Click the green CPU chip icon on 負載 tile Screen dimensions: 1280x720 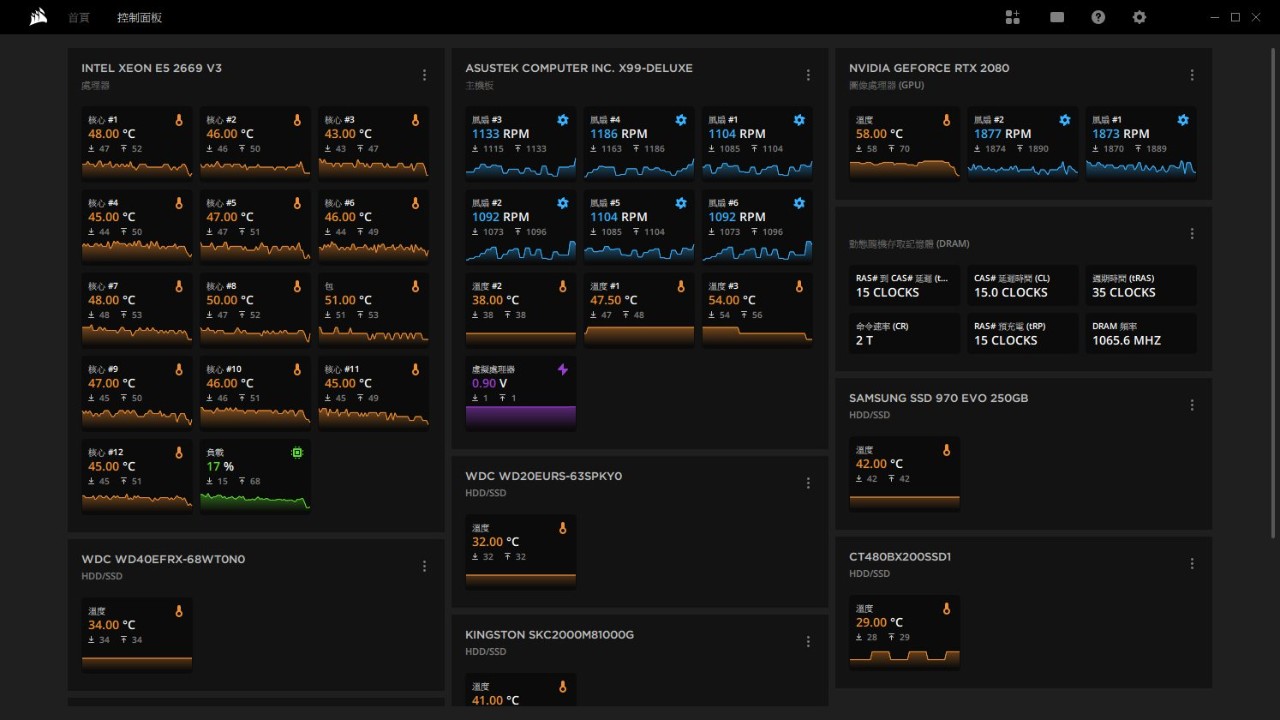click(297, 452)
